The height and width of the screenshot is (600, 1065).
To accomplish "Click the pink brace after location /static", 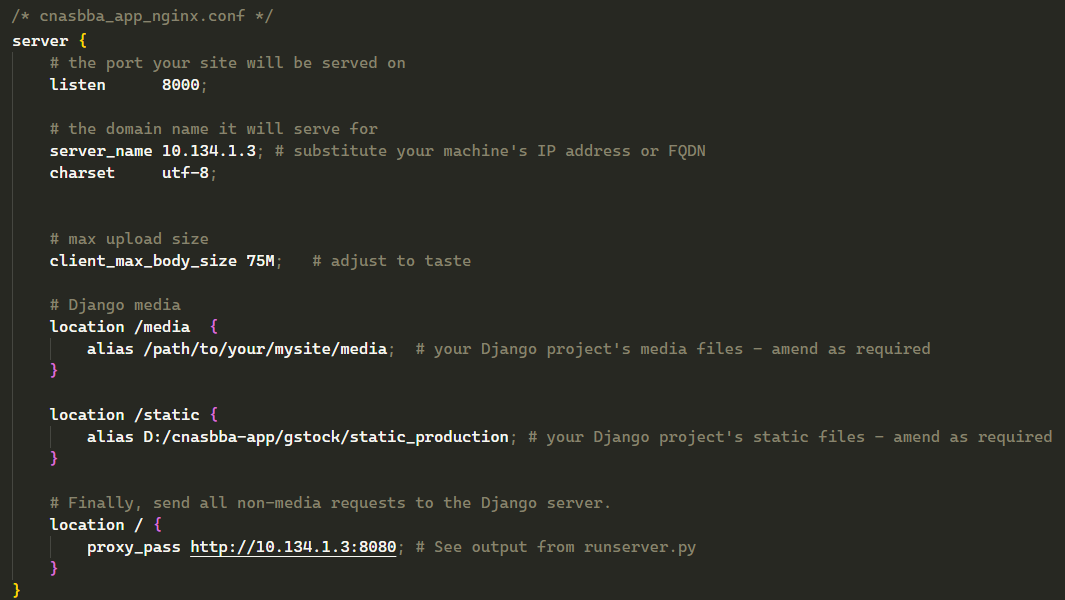I will pyautogui.click(x=214, y=414).
